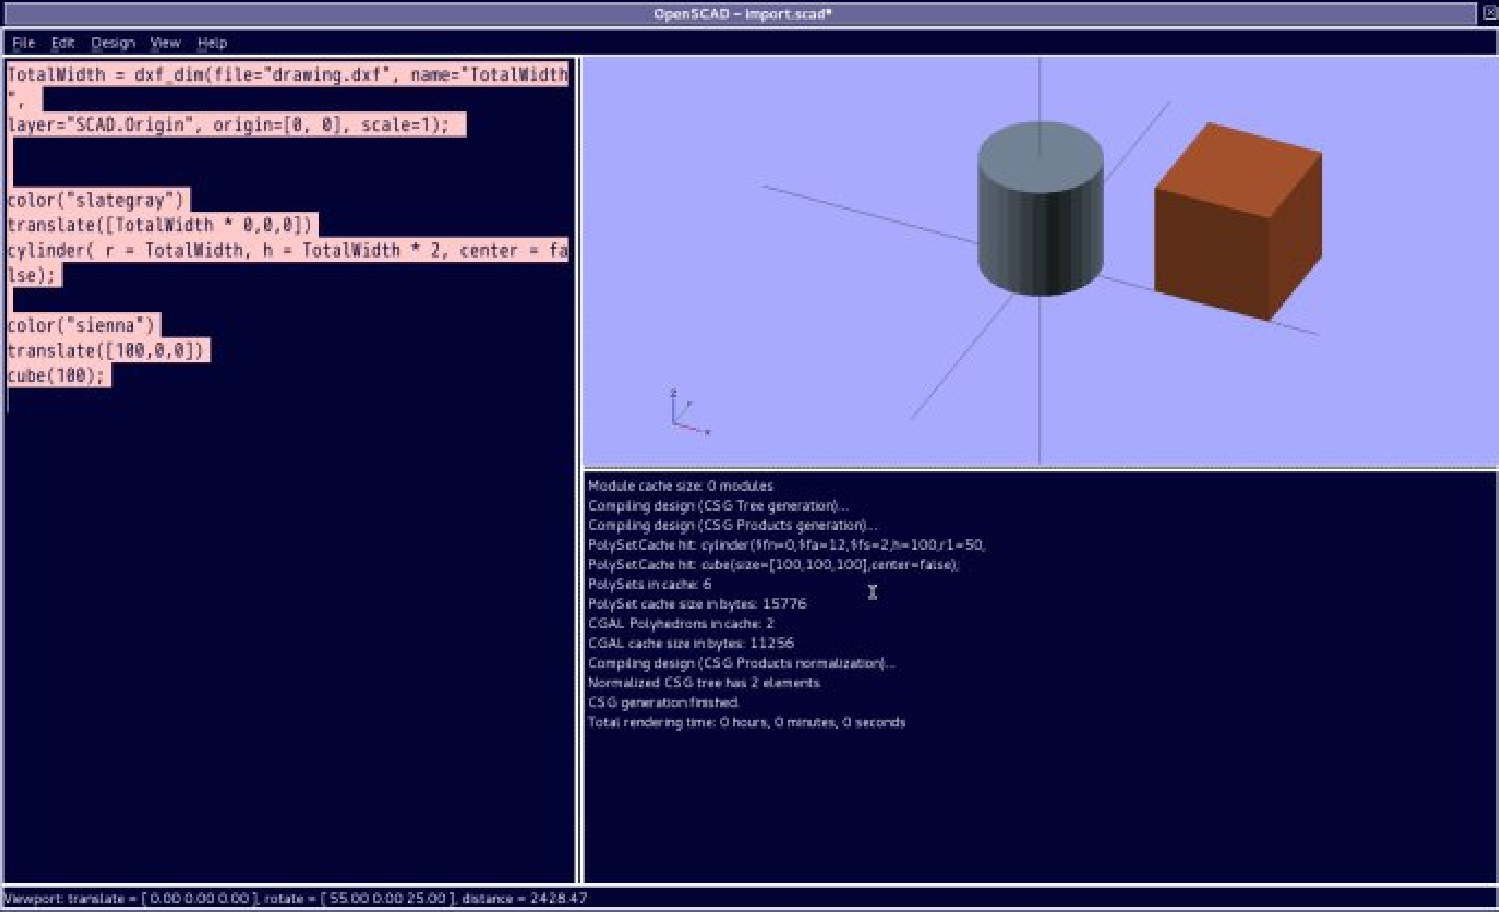Image resolution: width=1499 pixels, height=912 pixels.
Task: Open the View menu
Action: (x=165, y=43)
